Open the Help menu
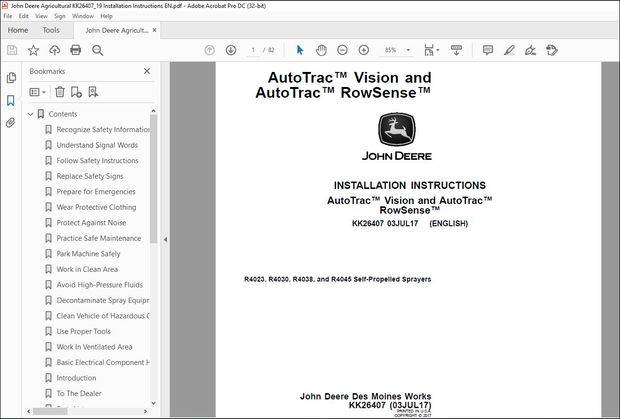The image size is (620, 419). coord(106,16)
